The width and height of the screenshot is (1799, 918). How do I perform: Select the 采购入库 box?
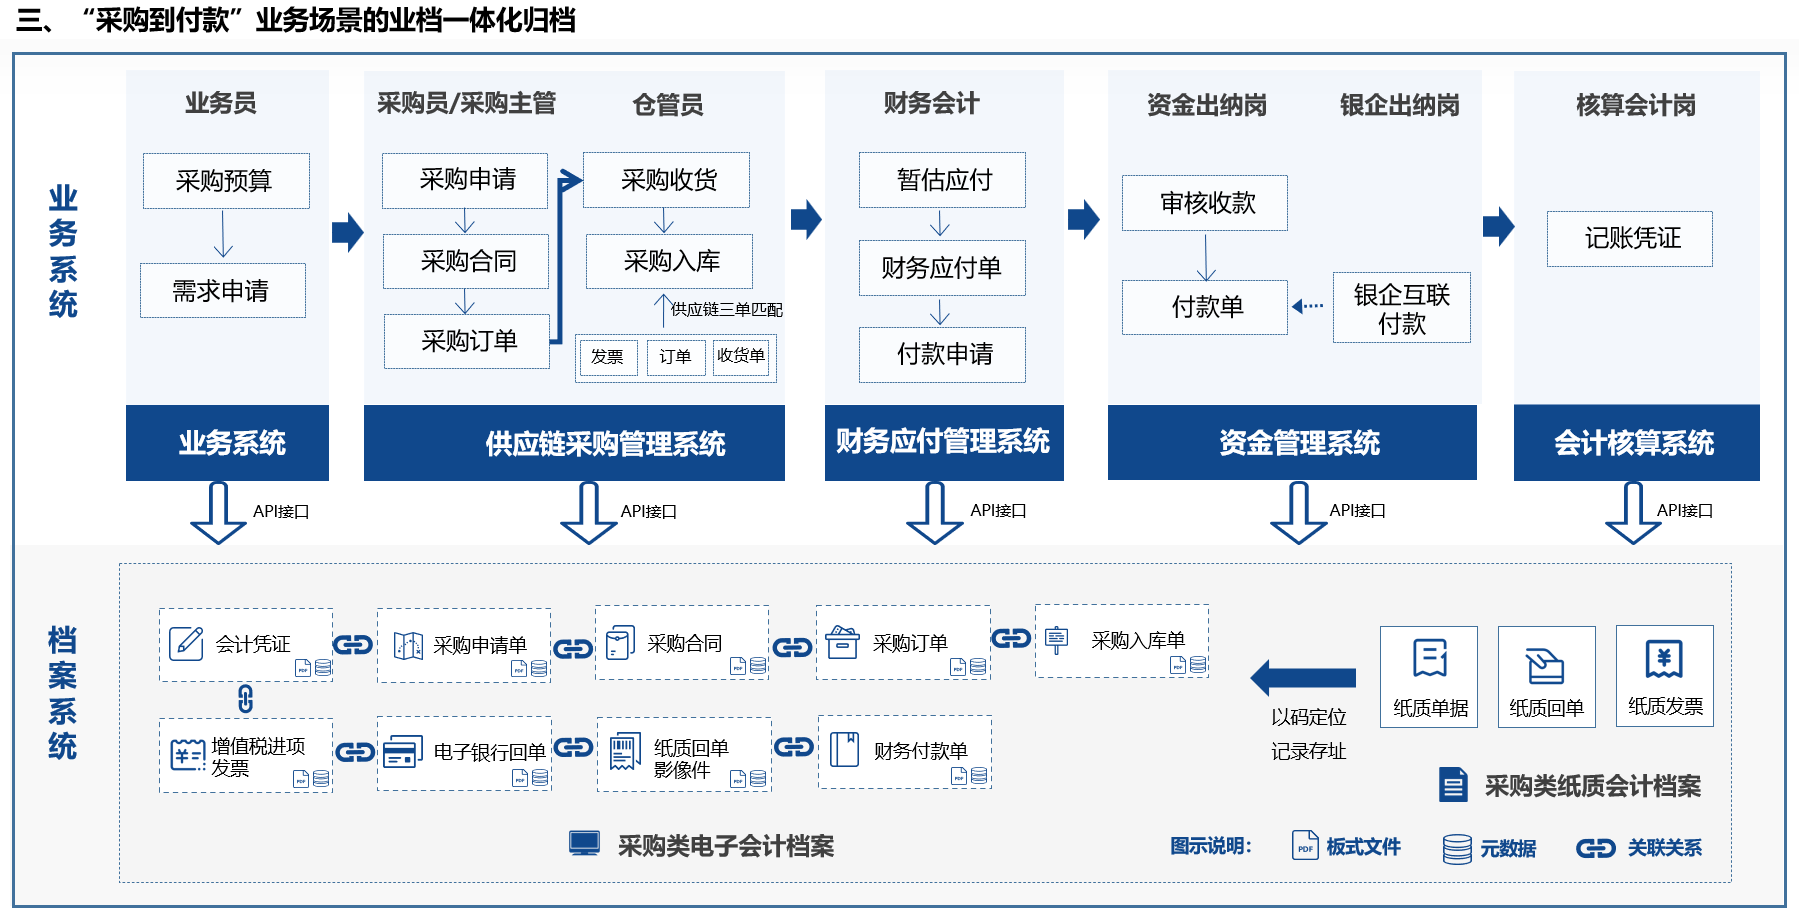[x=670, y=261]
